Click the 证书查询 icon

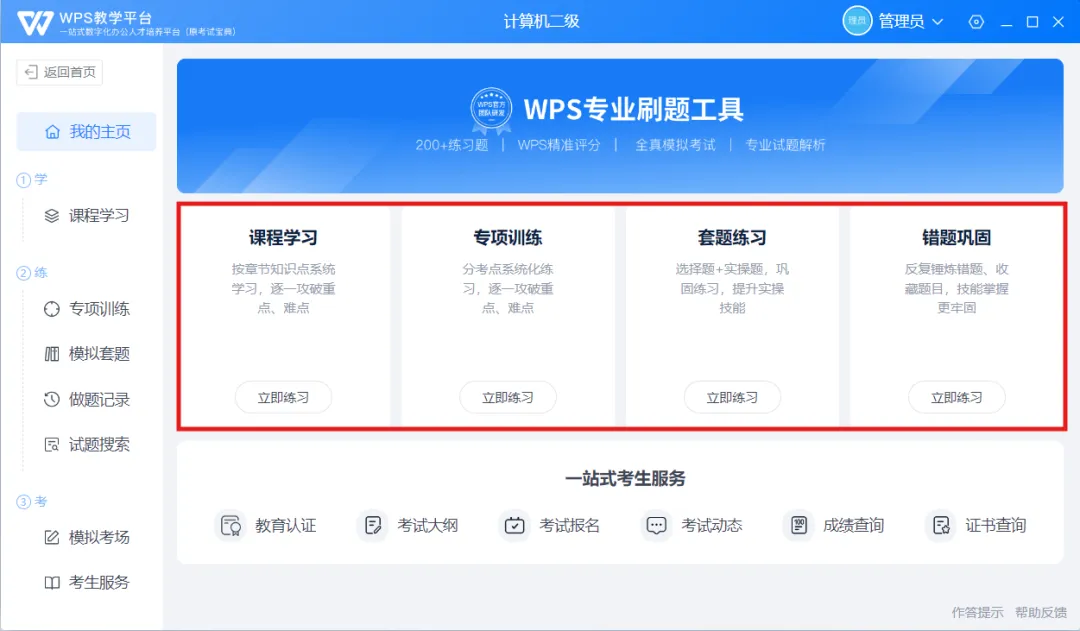tap(941, 526)
